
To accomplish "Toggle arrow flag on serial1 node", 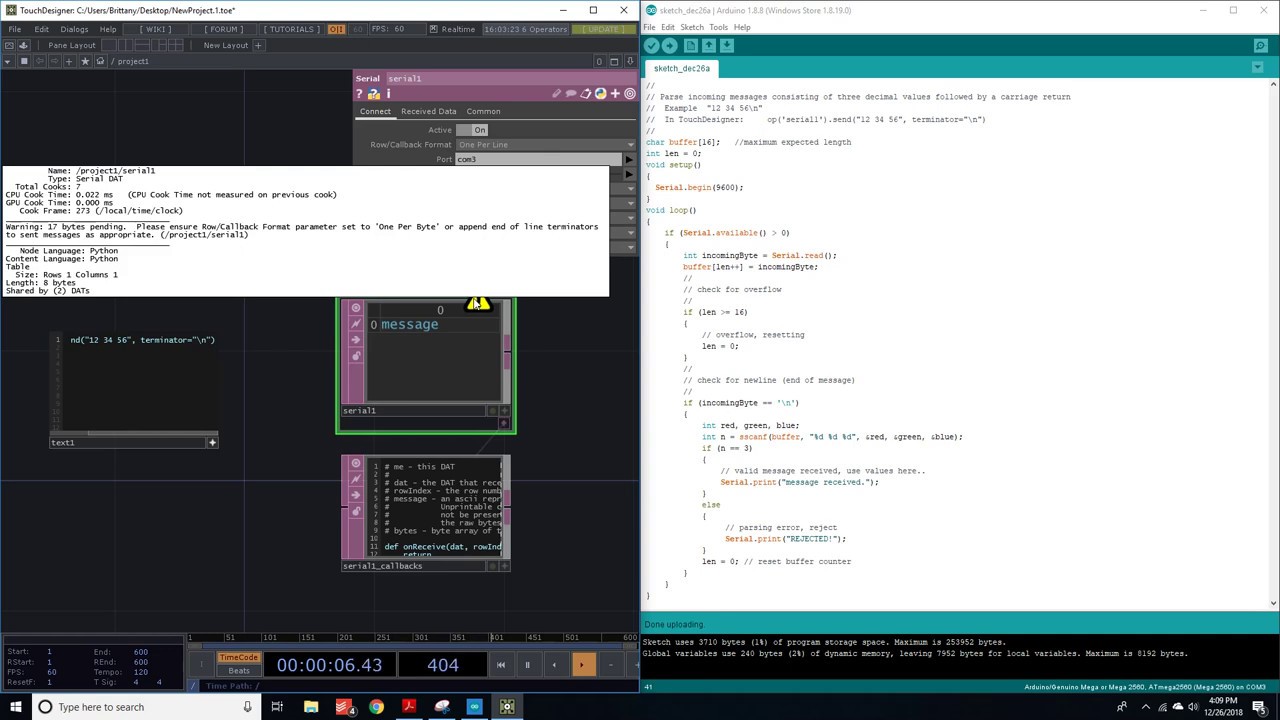I will tap(356, 340).
